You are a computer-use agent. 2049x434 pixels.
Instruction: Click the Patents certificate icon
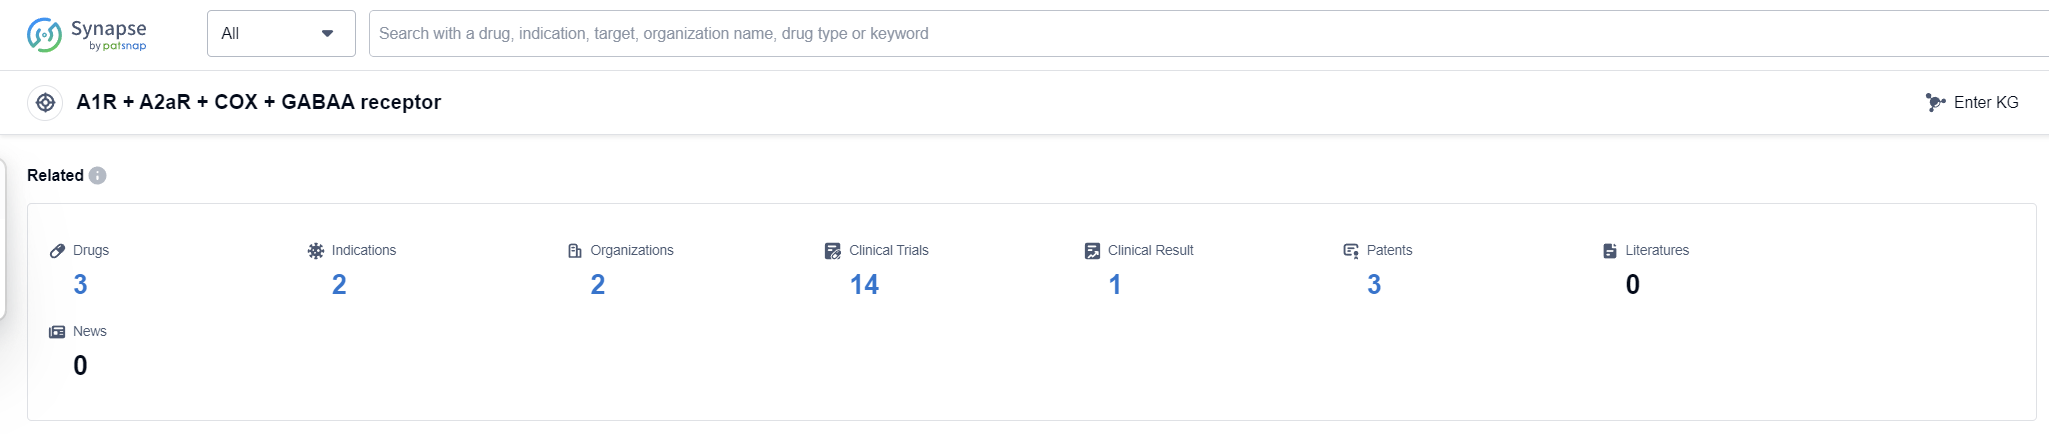[x=1351, y=251]
